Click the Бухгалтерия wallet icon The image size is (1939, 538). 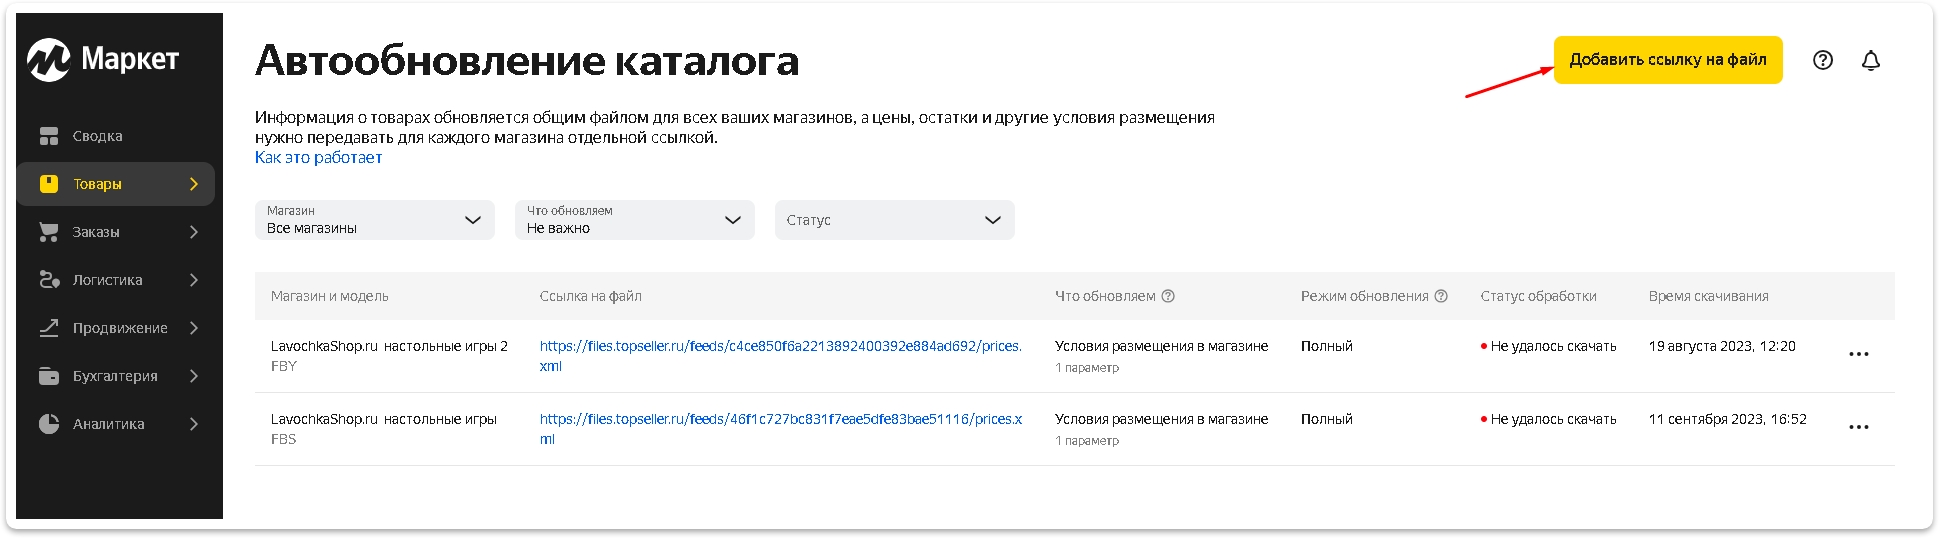(x=49, y=376)
